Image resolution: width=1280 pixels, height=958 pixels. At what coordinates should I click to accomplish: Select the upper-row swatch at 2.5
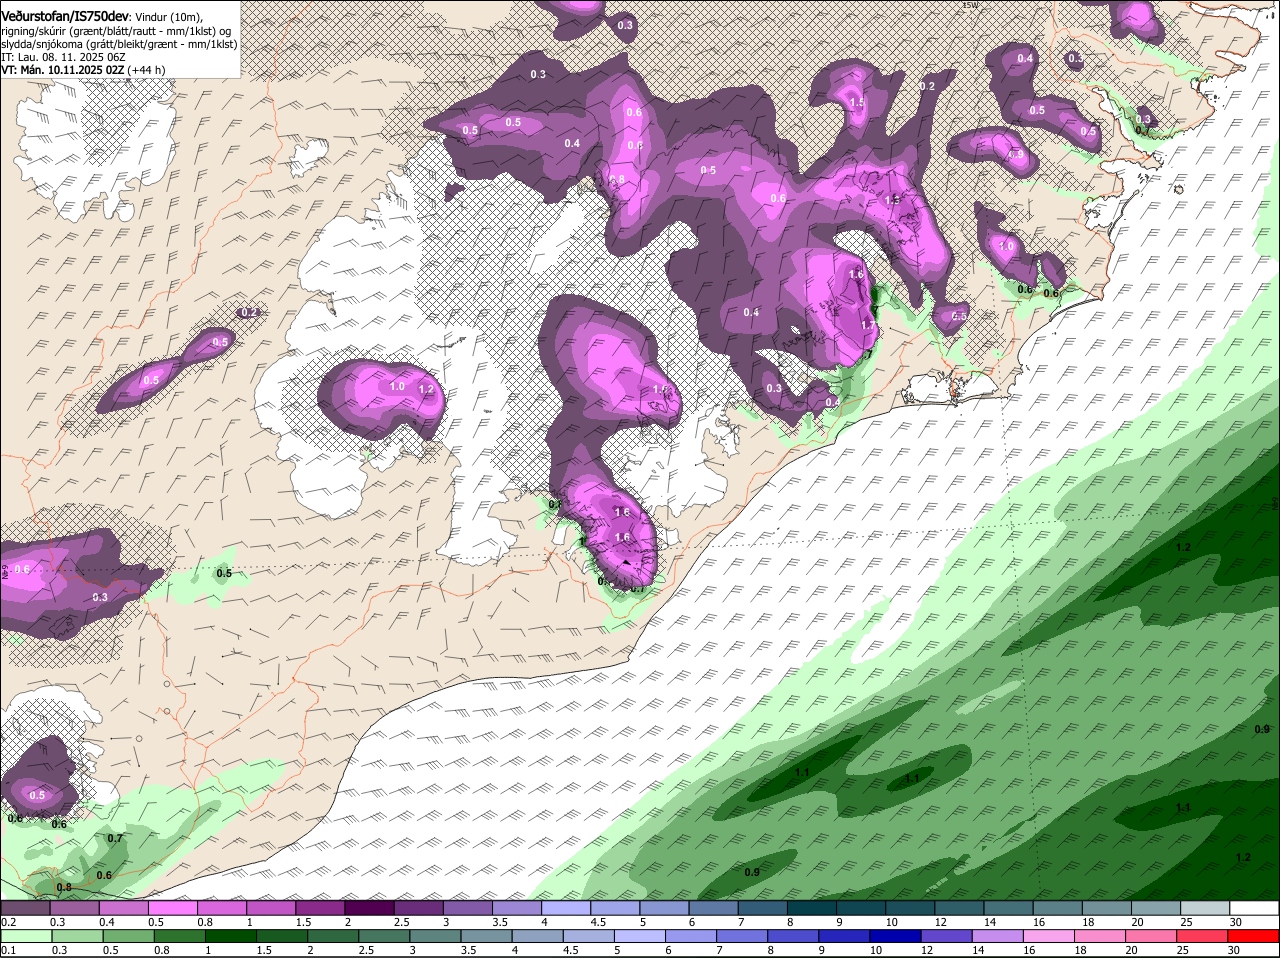[418, 908]
